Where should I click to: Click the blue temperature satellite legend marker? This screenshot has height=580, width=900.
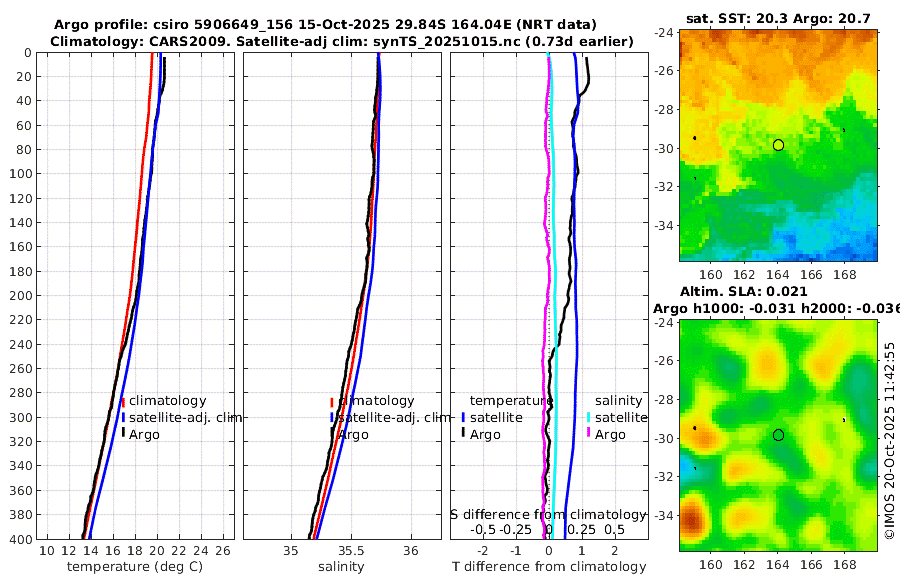tap(463, 417)
